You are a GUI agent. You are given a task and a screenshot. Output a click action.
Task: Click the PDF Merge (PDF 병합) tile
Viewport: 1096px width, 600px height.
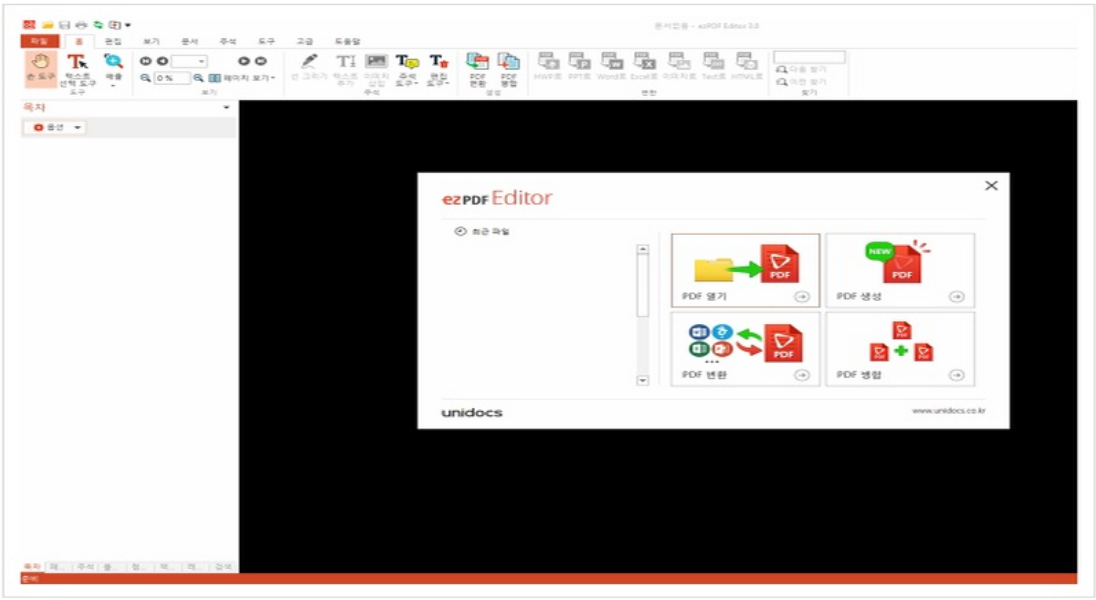point(900,349)
